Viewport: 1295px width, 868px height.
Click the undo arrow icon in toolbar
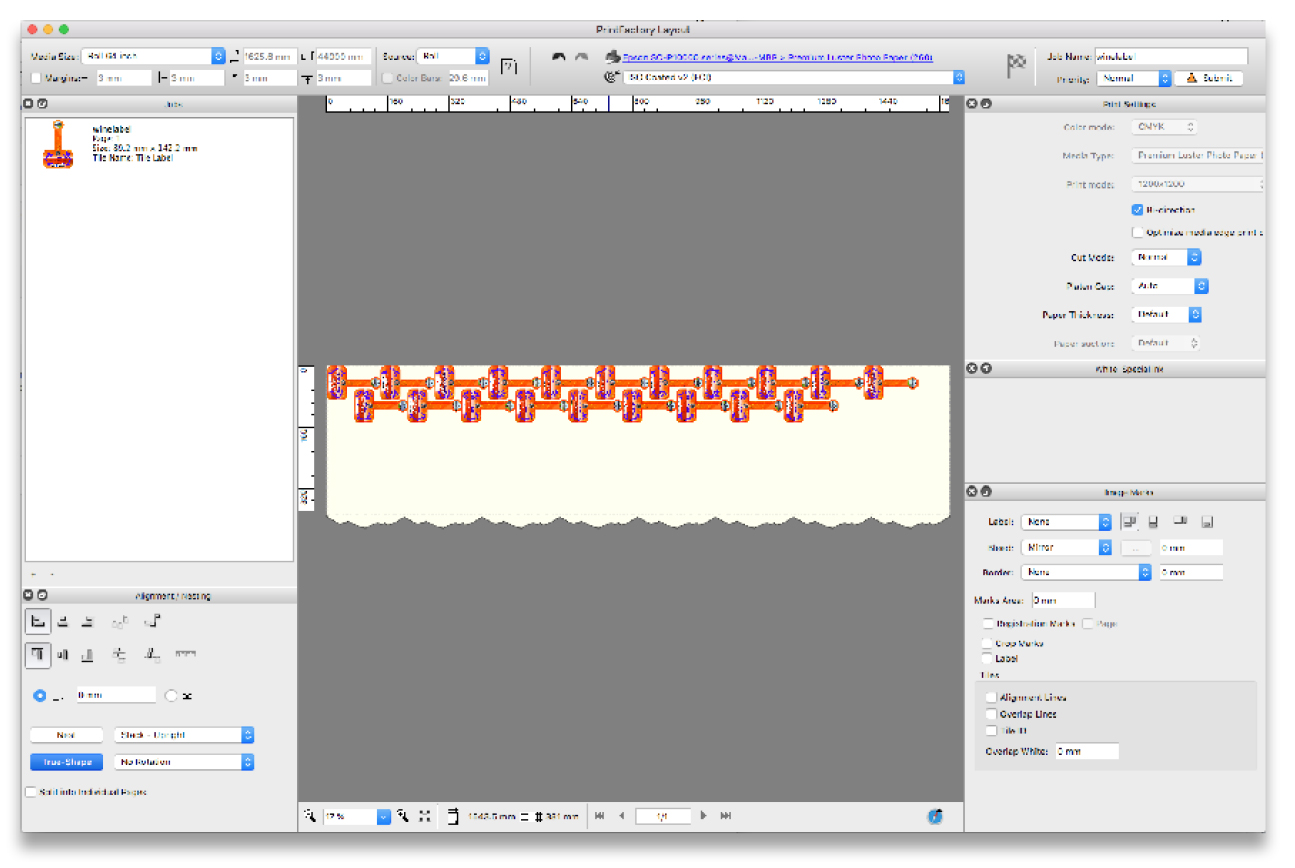(559, 58)
